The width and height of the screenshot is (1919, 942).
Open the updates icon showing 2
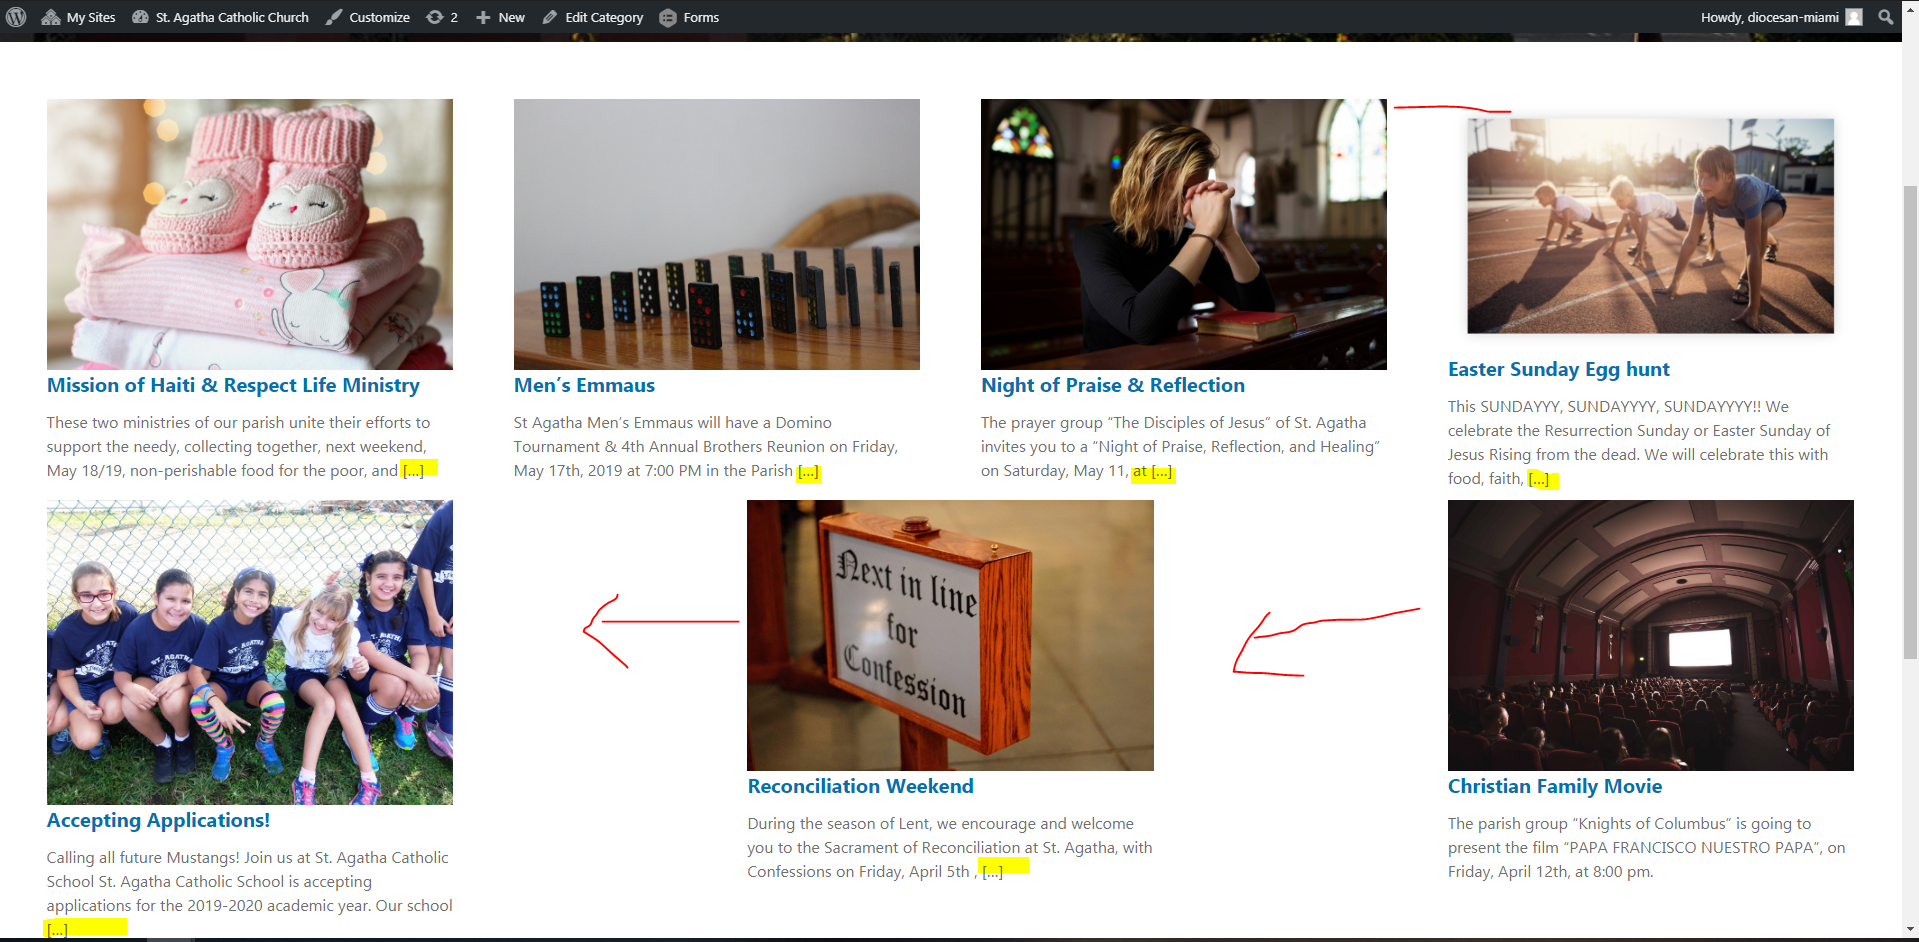tap(442, 17)
